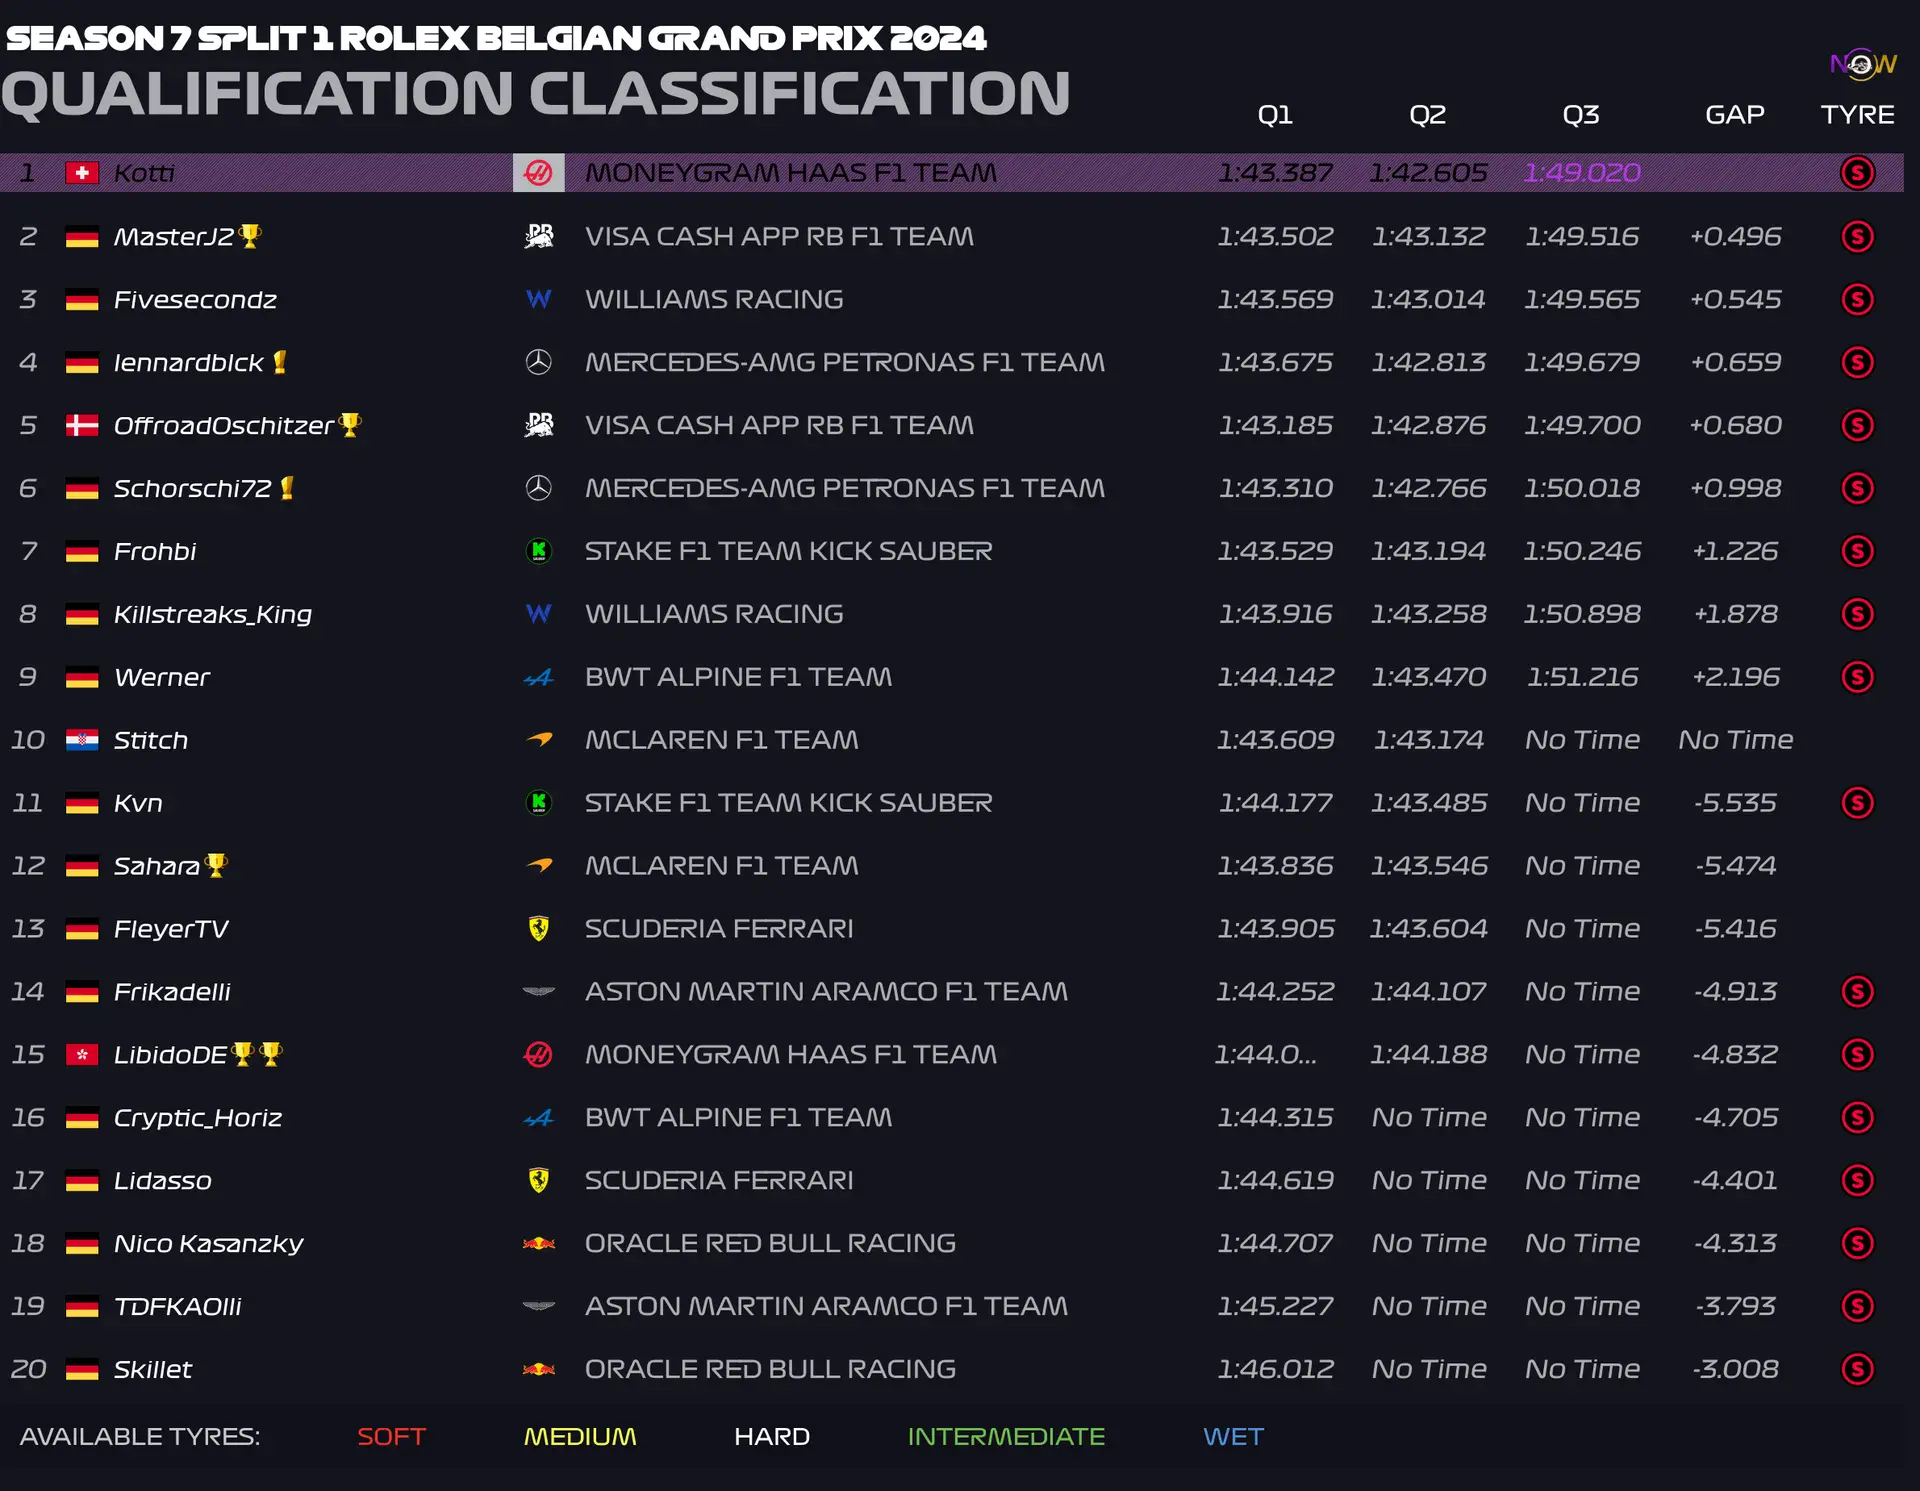Click the RB team logo beside MasterJ2
Screen dimensions: 1920x1491
click(539, 236)
